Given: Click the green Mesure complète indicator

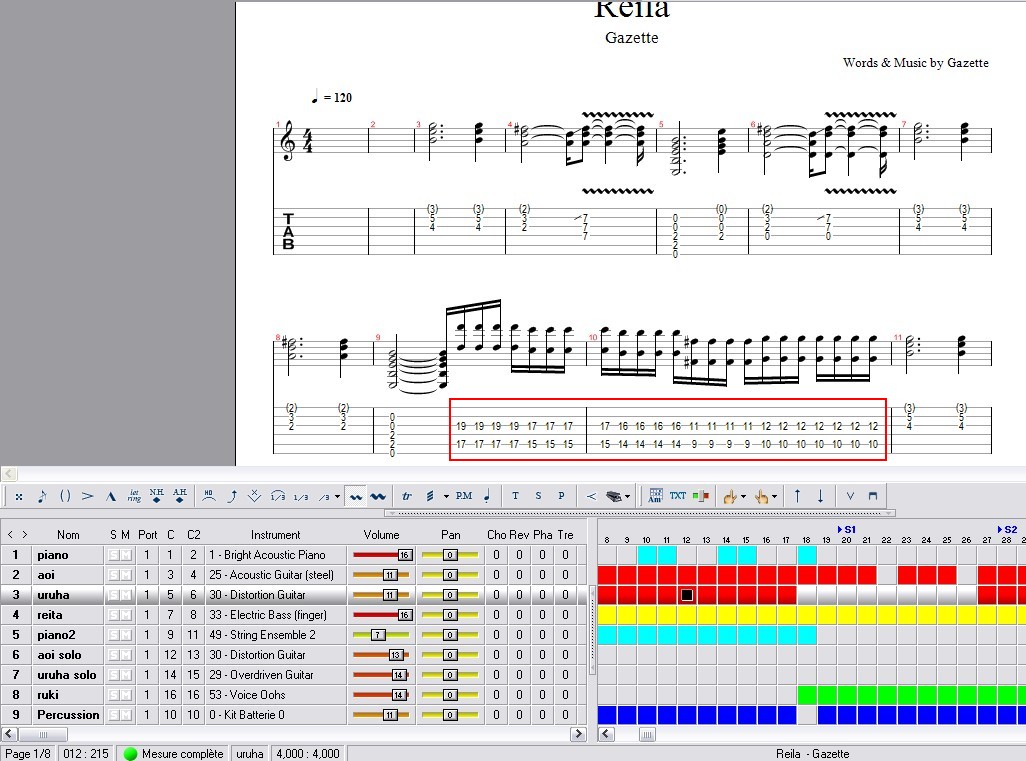Looking at the screenshot, I should click(130, 754).
